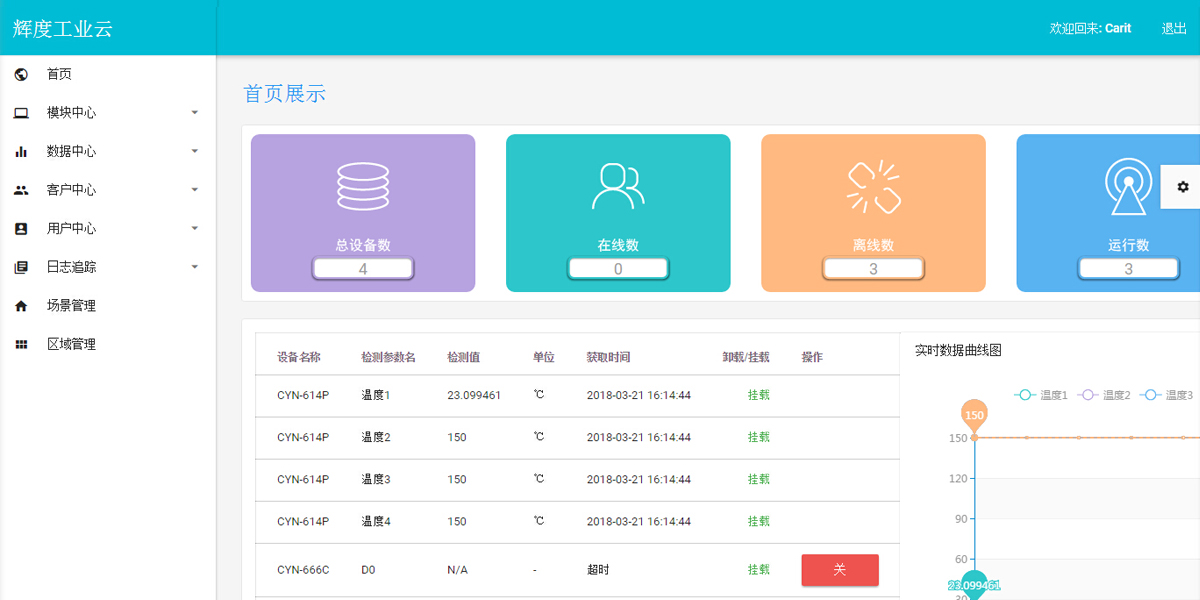
Task: Toggle the 温度2 legend series
Action: [1104, 395]
